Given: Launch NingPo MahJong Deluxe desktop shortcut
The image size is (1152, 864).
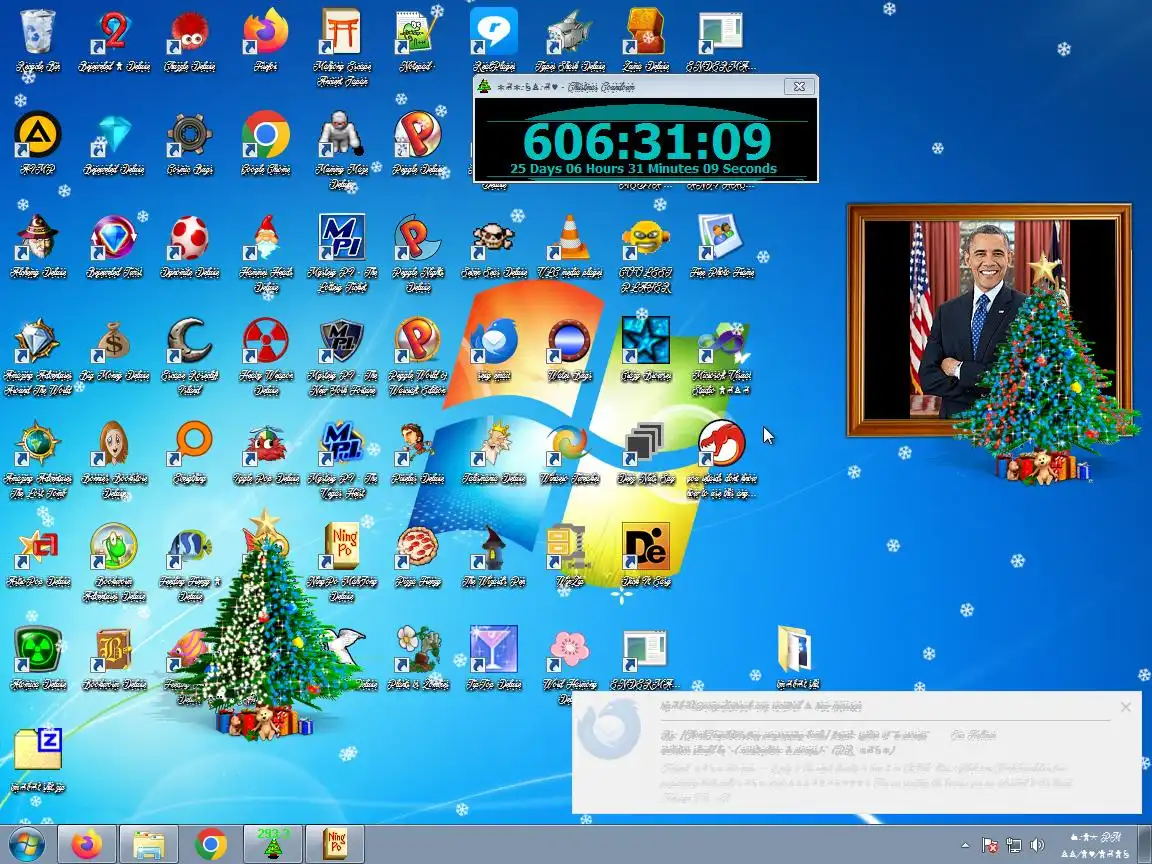Looking at the screenshot, I should click(342, 547).
